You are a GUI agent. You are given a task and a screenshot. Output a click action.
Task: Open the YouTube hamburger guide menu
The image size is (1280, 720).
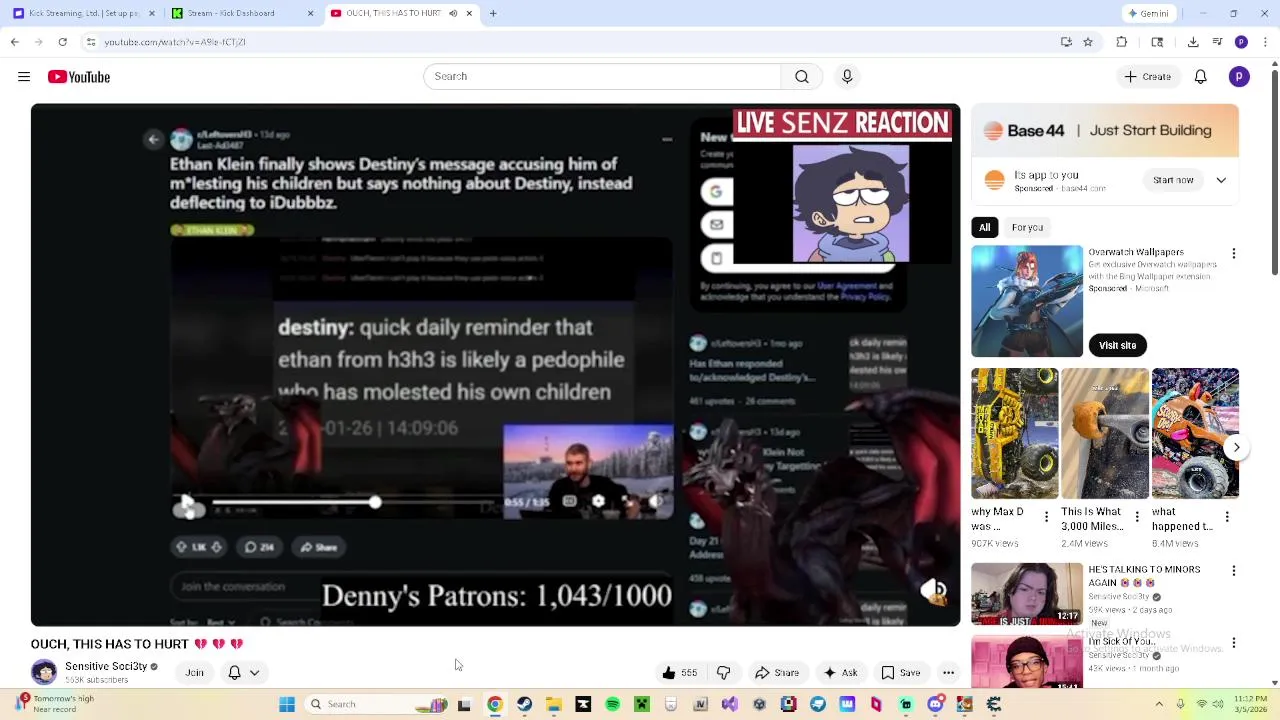24,77
